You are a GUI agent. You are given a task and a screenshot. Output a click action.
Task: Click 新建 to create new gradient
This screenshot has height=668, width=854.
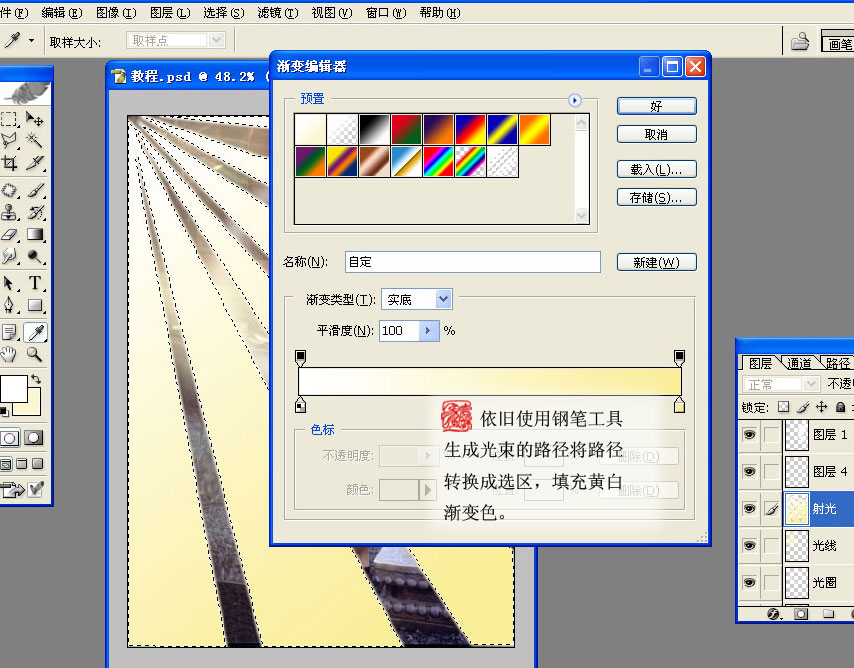656,262
